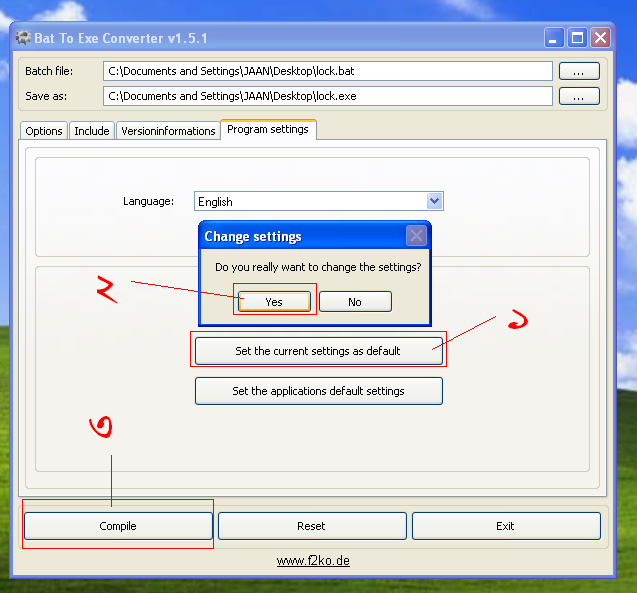637x593 pixels.
Task: Browse for the Batch file path
Action: [x=579, y=71]
